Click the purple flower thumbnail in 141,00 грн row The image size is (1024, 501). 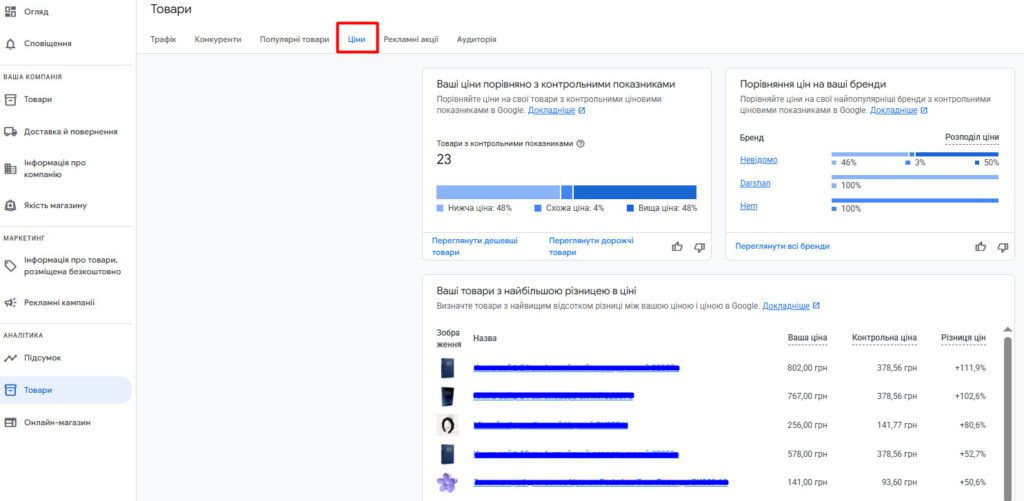point(447,482)
